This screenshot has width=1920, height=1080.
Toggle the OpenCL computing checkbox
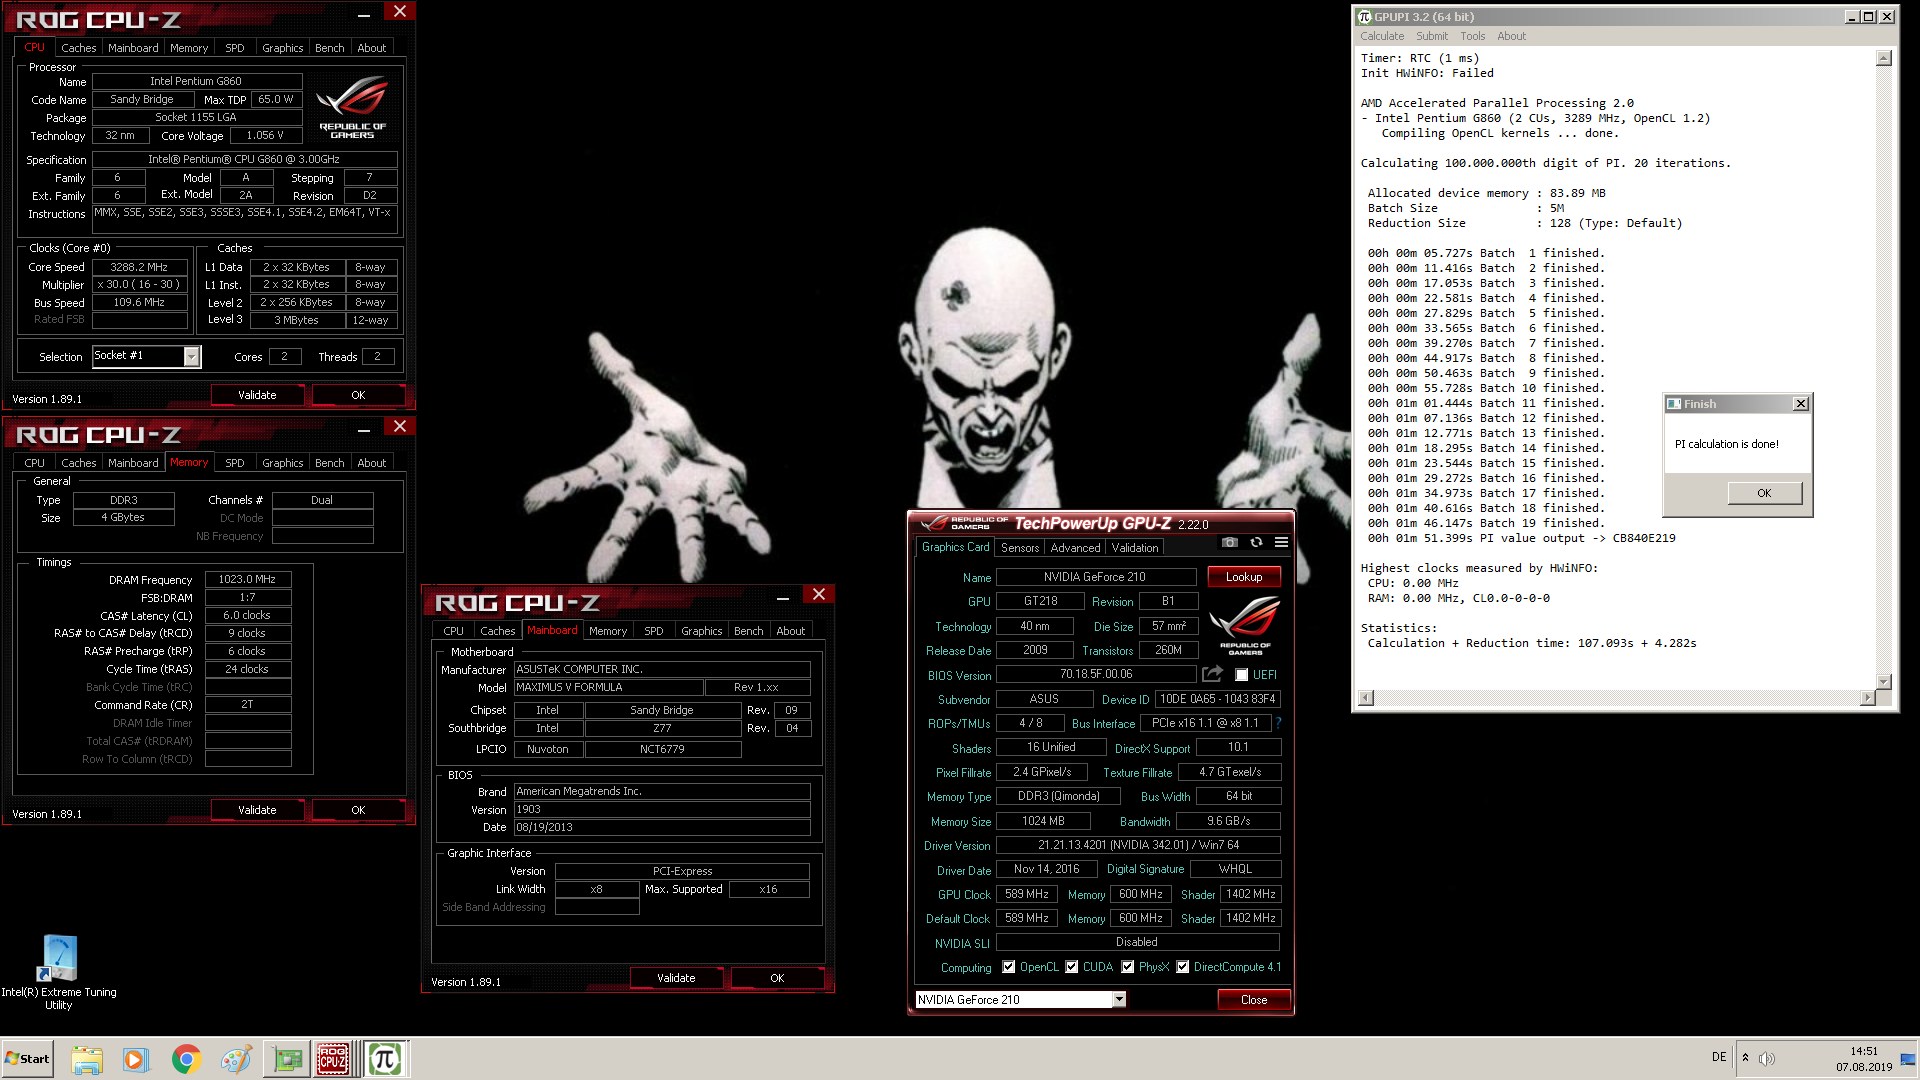[1008, 967]
